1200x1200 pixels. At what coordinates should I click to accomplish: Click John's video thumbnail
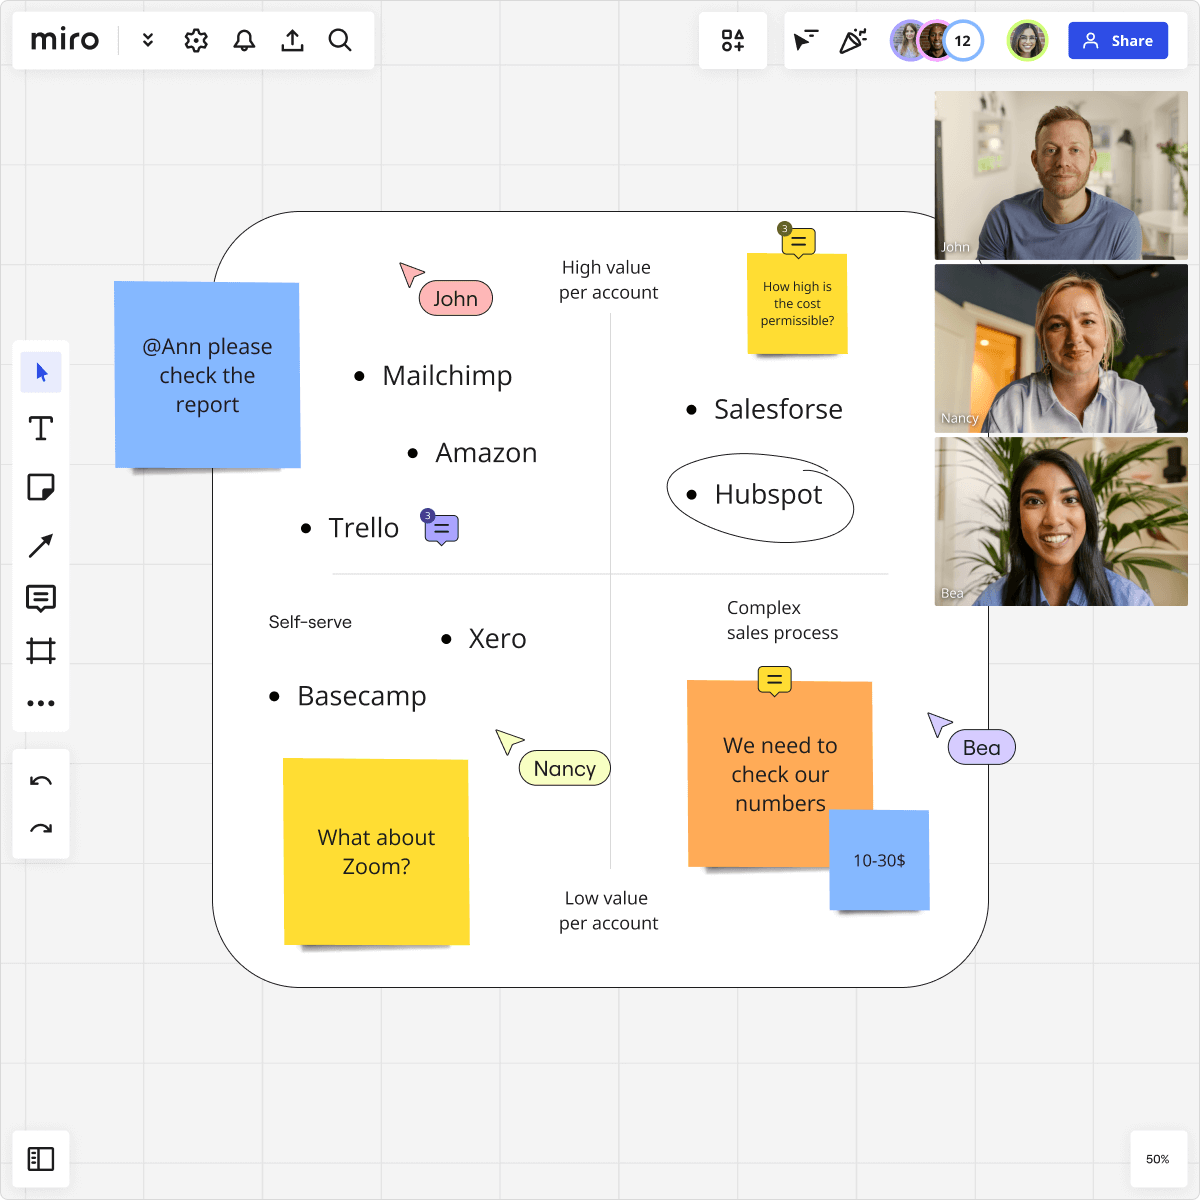(1061, 176)
